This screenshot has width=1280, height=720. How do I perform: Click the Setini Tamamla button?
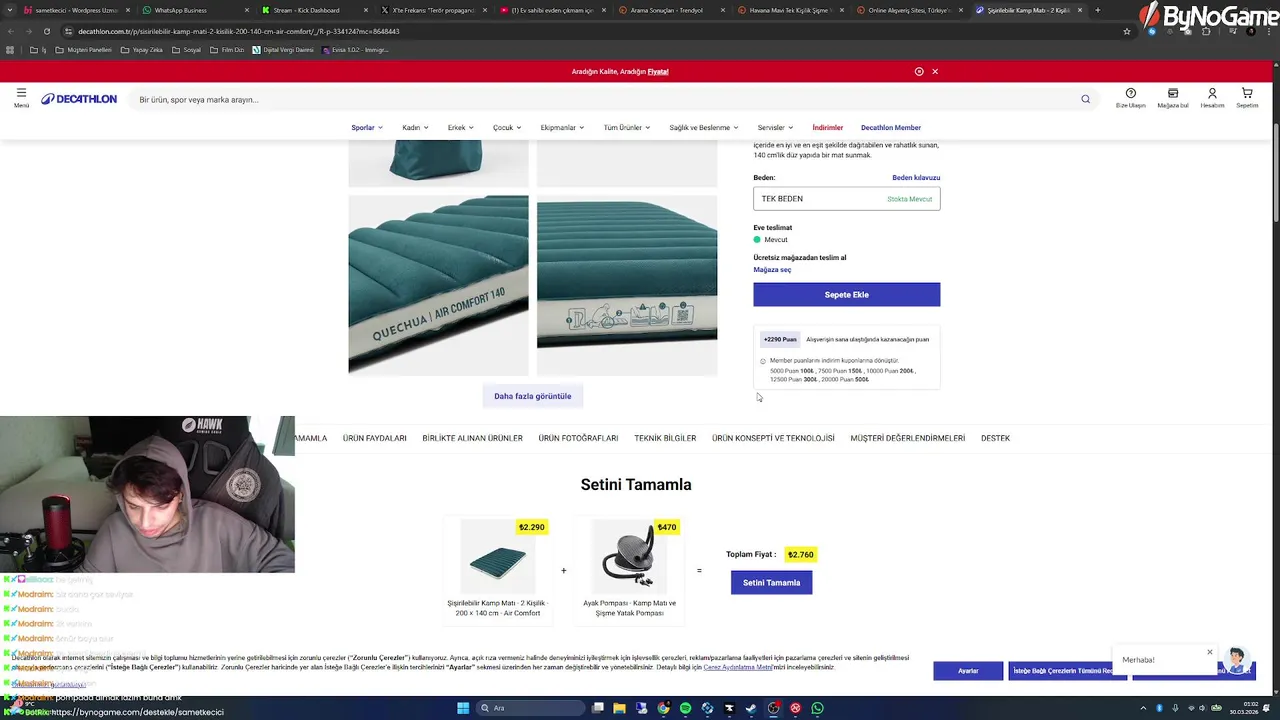772,582
